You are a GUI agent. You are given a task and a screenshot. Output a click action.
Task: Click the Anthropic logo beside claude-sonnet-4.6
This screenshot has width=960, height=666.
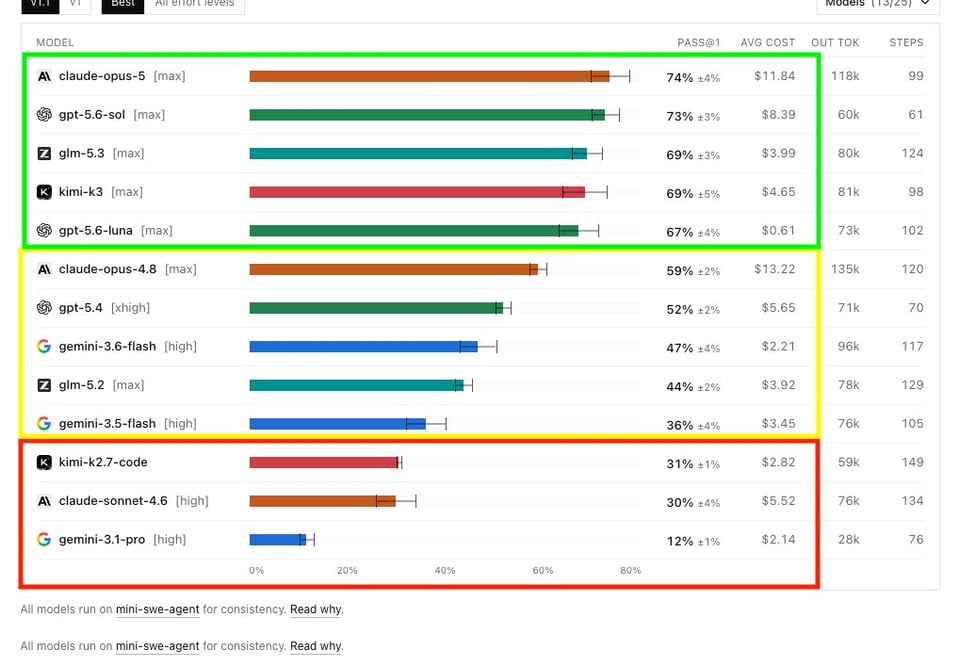tap(44, 501)
